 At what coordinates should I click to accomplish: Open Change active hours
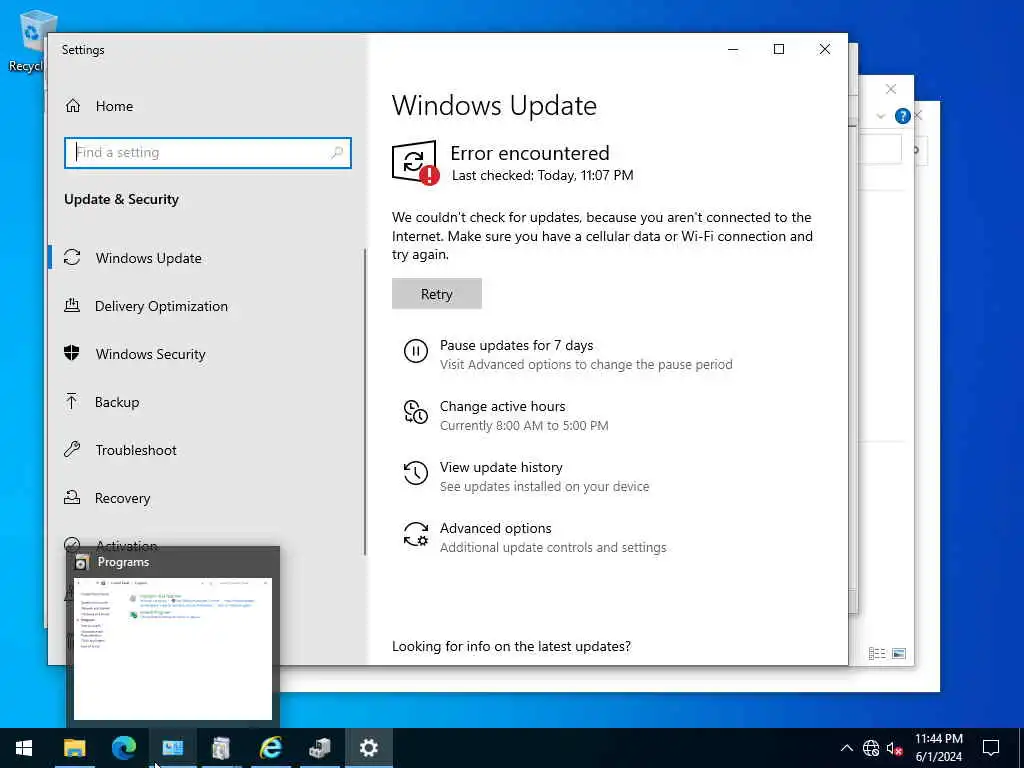pos(524,415)
